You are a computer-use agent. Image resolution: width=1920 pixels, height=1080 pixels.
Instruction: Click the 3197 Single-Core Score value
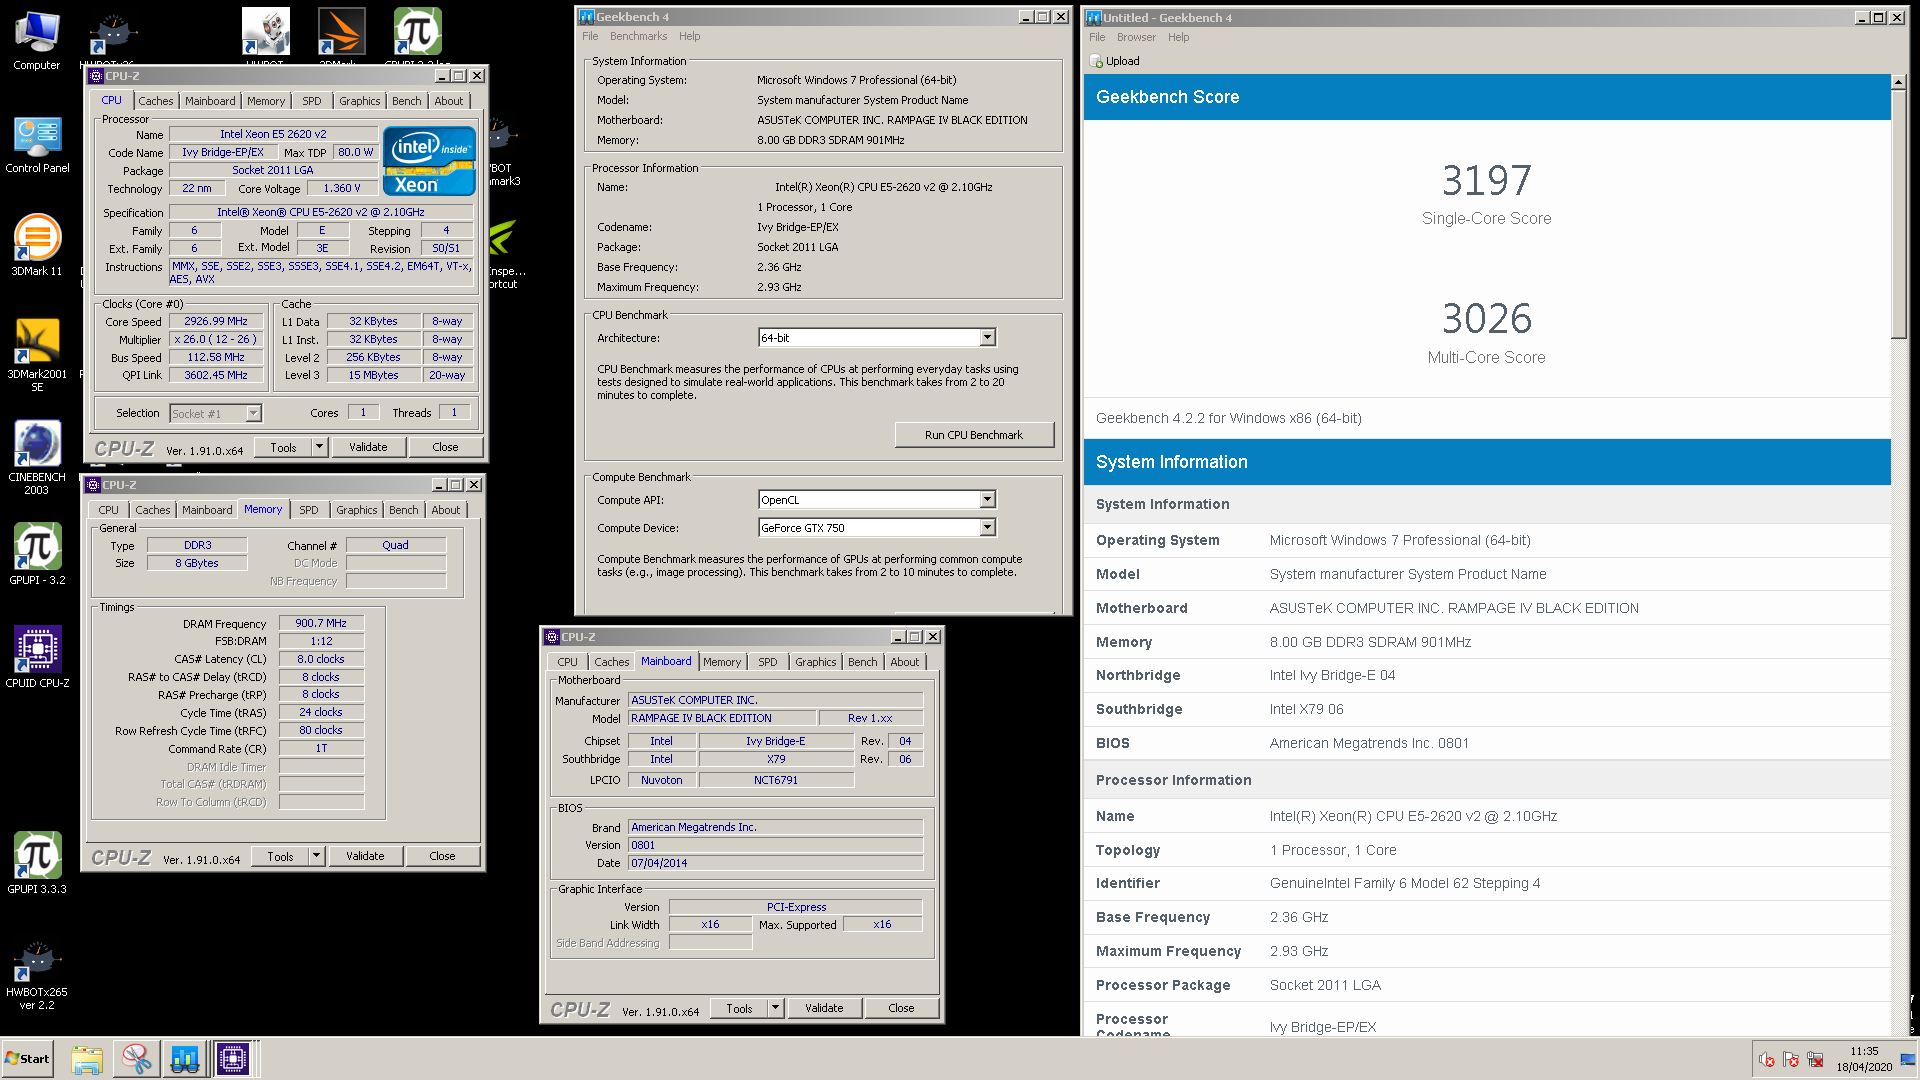(1486, 180)
